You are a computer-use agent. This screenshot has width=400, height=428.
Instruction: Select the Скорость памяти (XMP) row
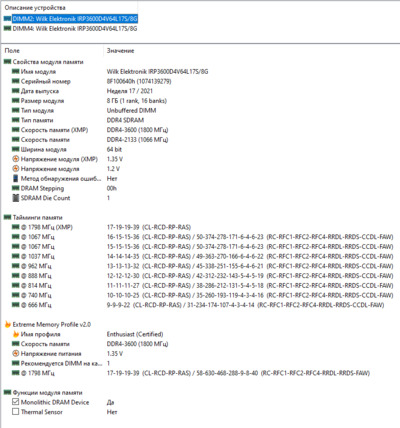click(x=200, y=130)
